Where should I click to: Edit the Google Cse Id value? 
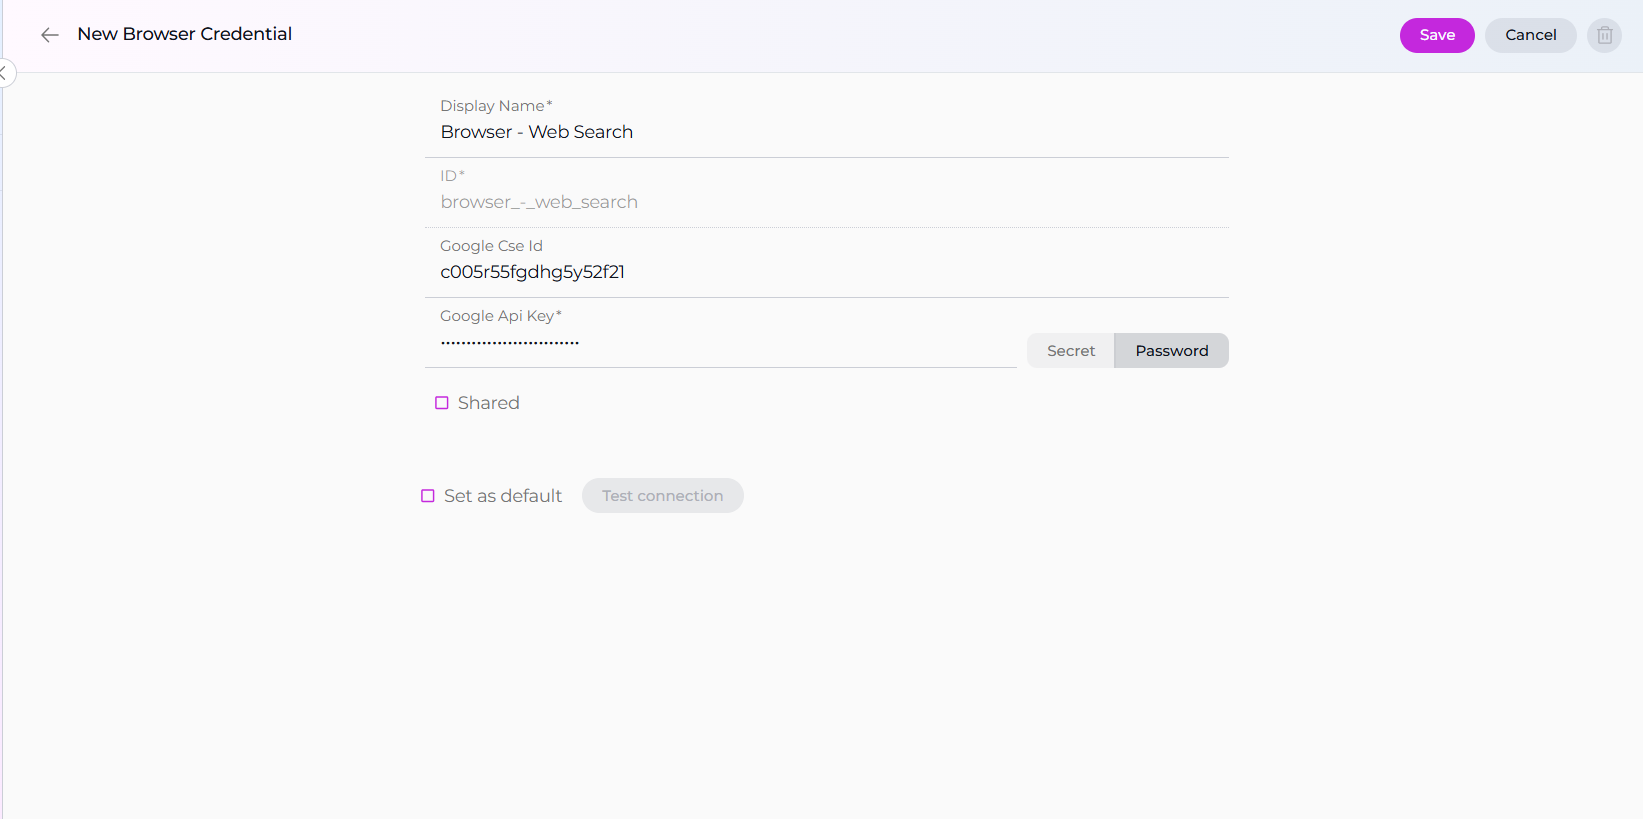pyautogui.click(x=532, y=272)
